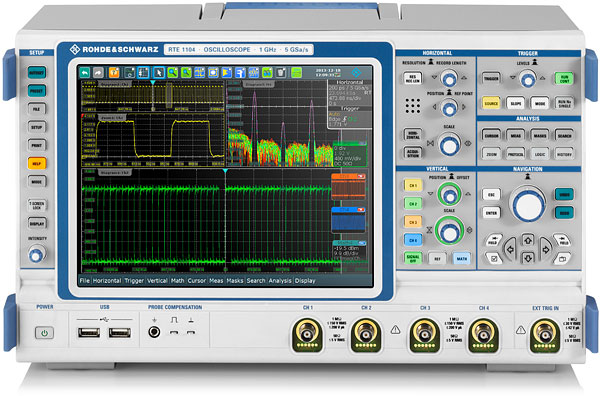Push the teal REDO key in the Navigation section
Screen dimensions: 600x396
coord(564,212)
